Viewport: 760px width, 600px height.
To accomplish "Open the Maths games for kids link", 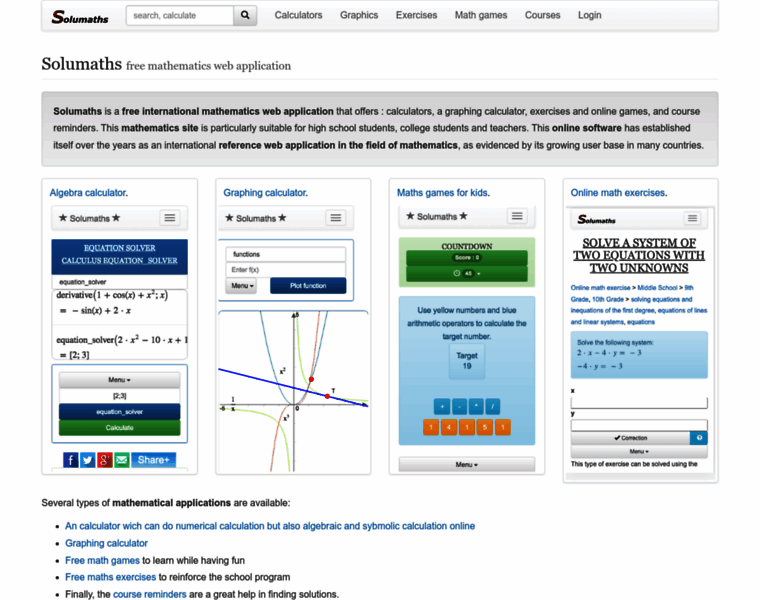I will coord(443,193).
